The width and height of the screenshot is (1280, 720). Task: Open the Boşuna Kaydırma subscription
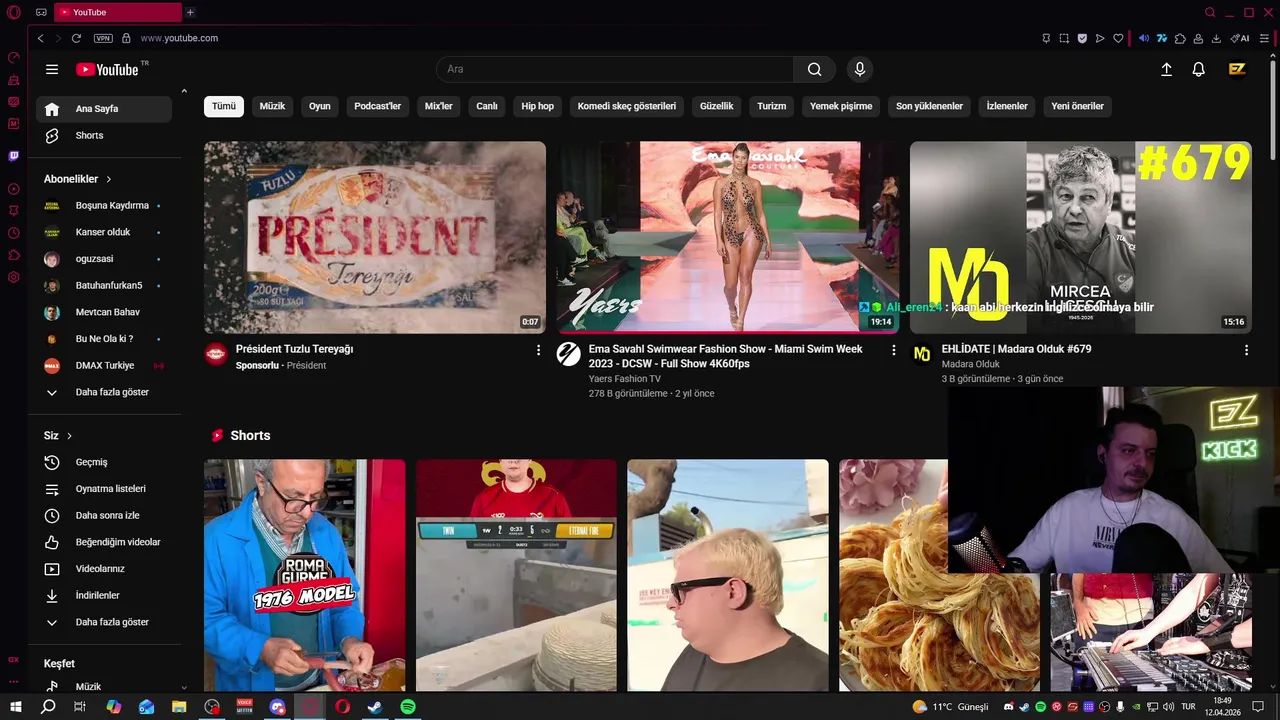[x=104, y=205]
